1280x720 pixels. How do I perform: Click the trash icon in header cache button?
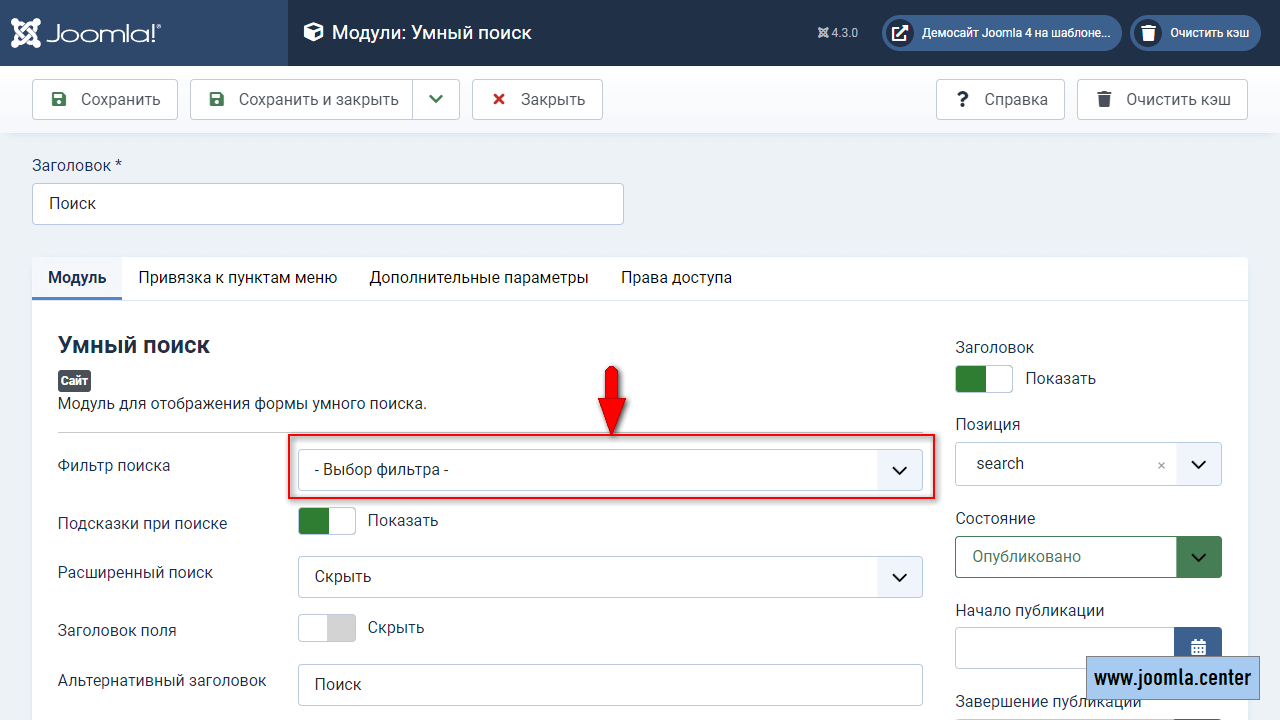click(x=1149, y=33)
